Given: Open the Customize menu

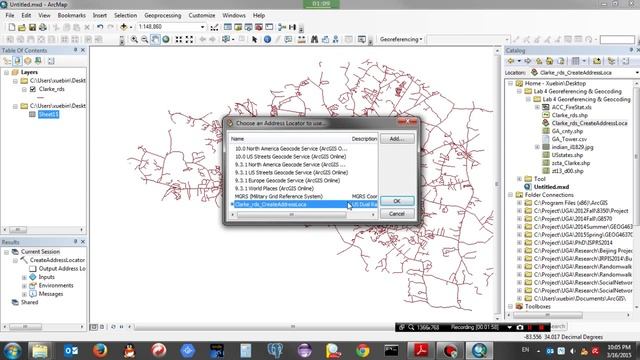Looking at the screenshot, I should (202, 15).
